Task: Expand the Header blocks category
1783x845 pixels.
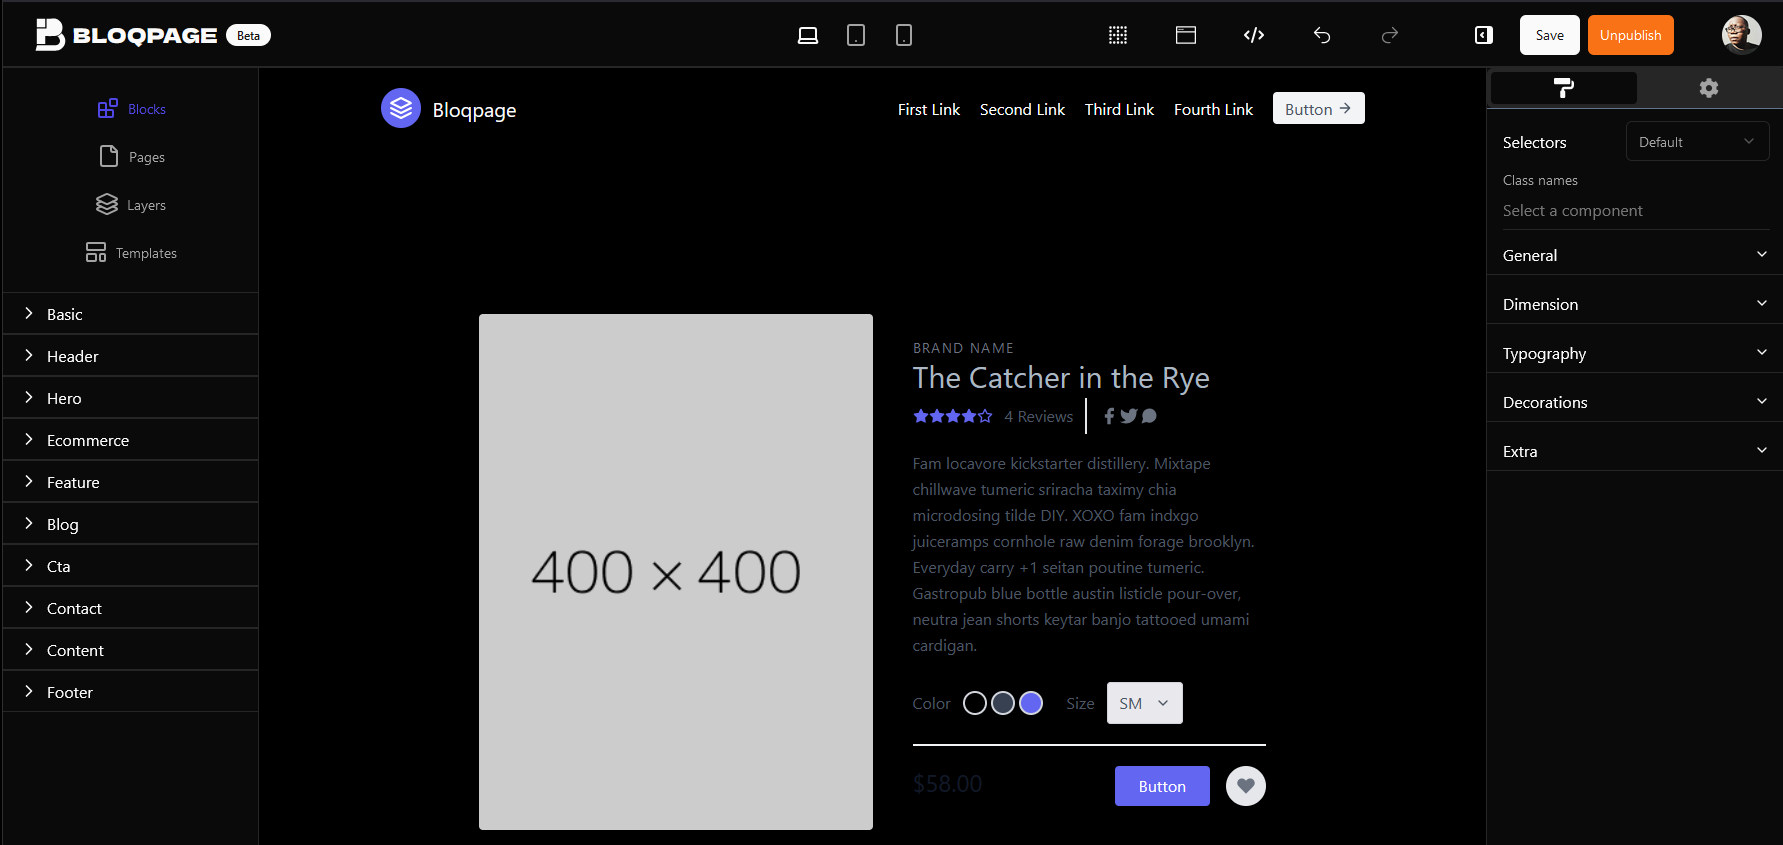Action: point(131,356)
